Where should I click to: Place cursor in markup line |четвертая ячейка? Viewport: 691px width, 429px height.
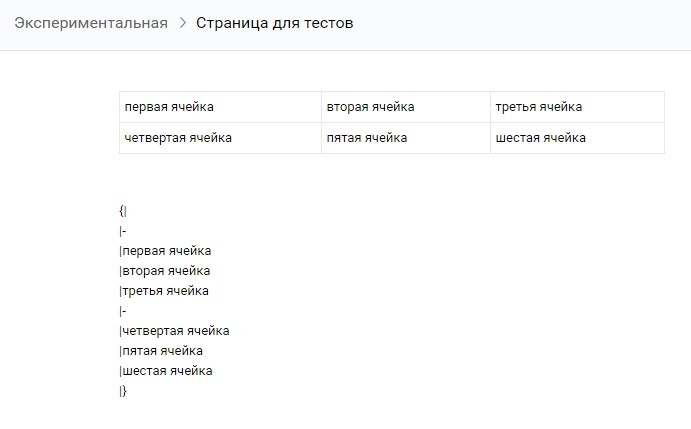(x=174, y=331)
